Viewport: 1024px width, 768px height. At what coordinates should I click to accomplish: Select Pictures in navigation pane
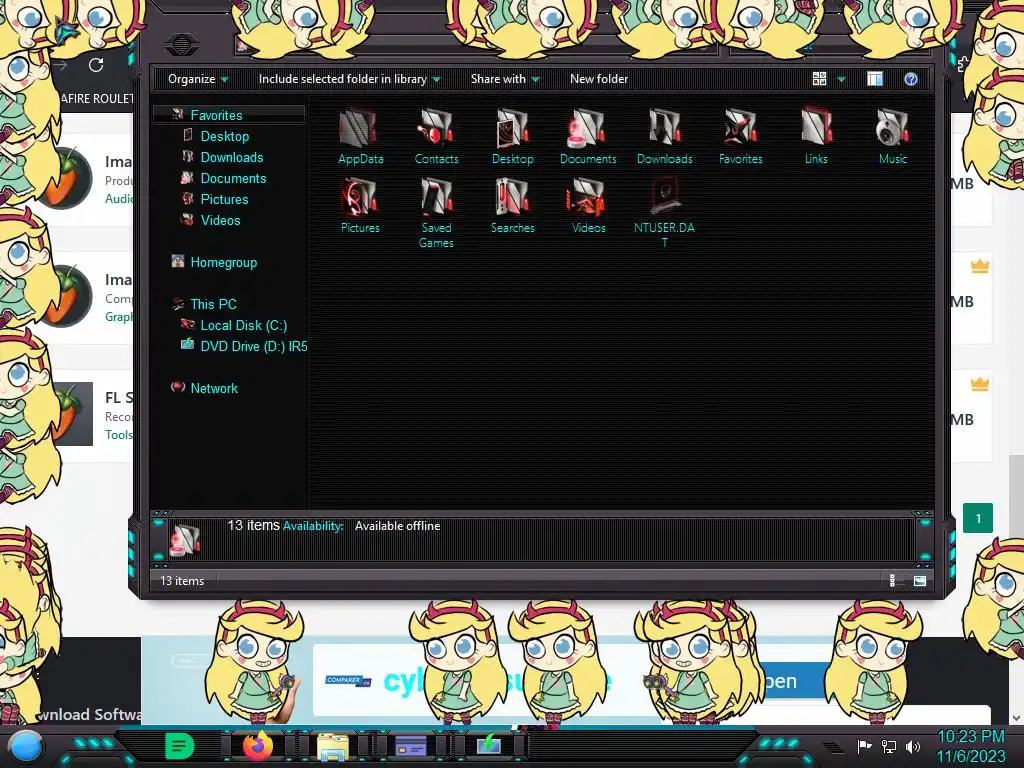click(224, 199)
